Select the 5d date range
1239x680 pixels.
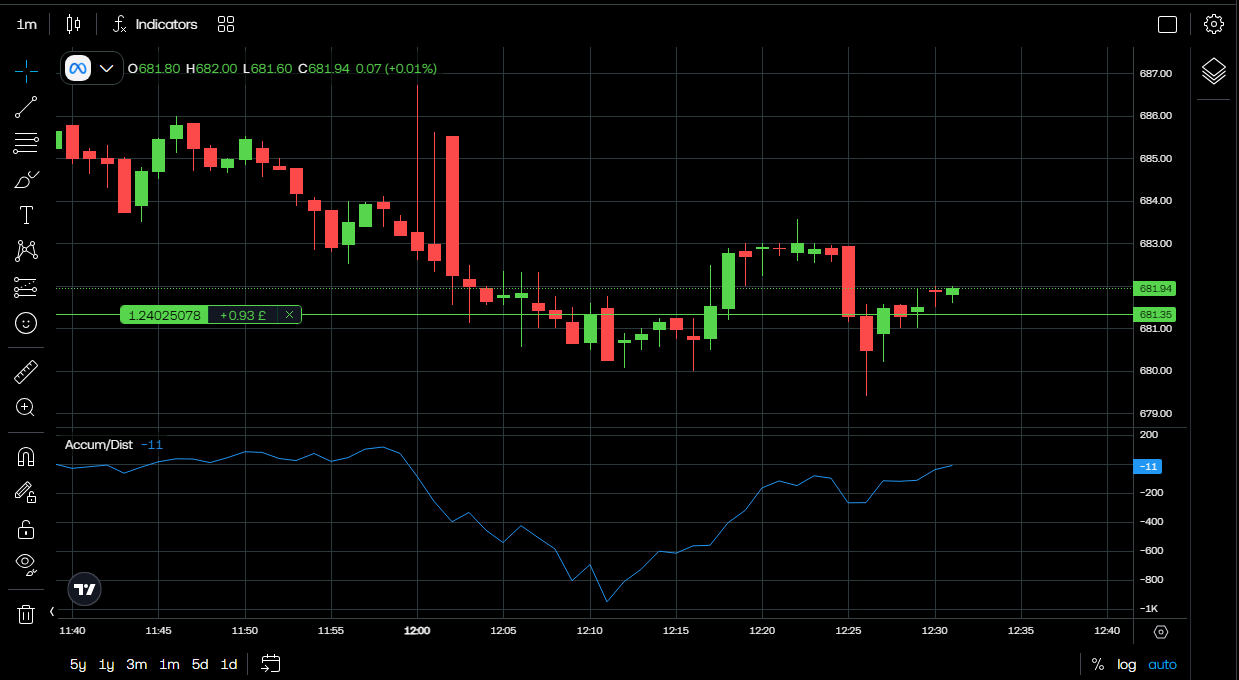[200, 664]
